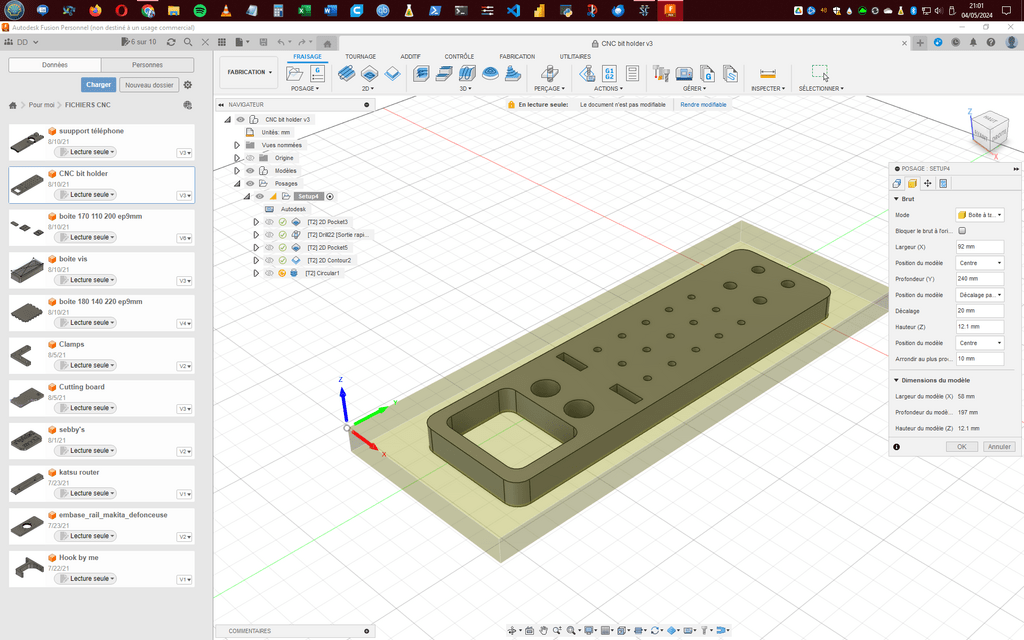Switch to the CONTRÔLE ribbon tab
Viewport: 1024px width, 640px height.
pyautogui.click(x=459, y=57)
